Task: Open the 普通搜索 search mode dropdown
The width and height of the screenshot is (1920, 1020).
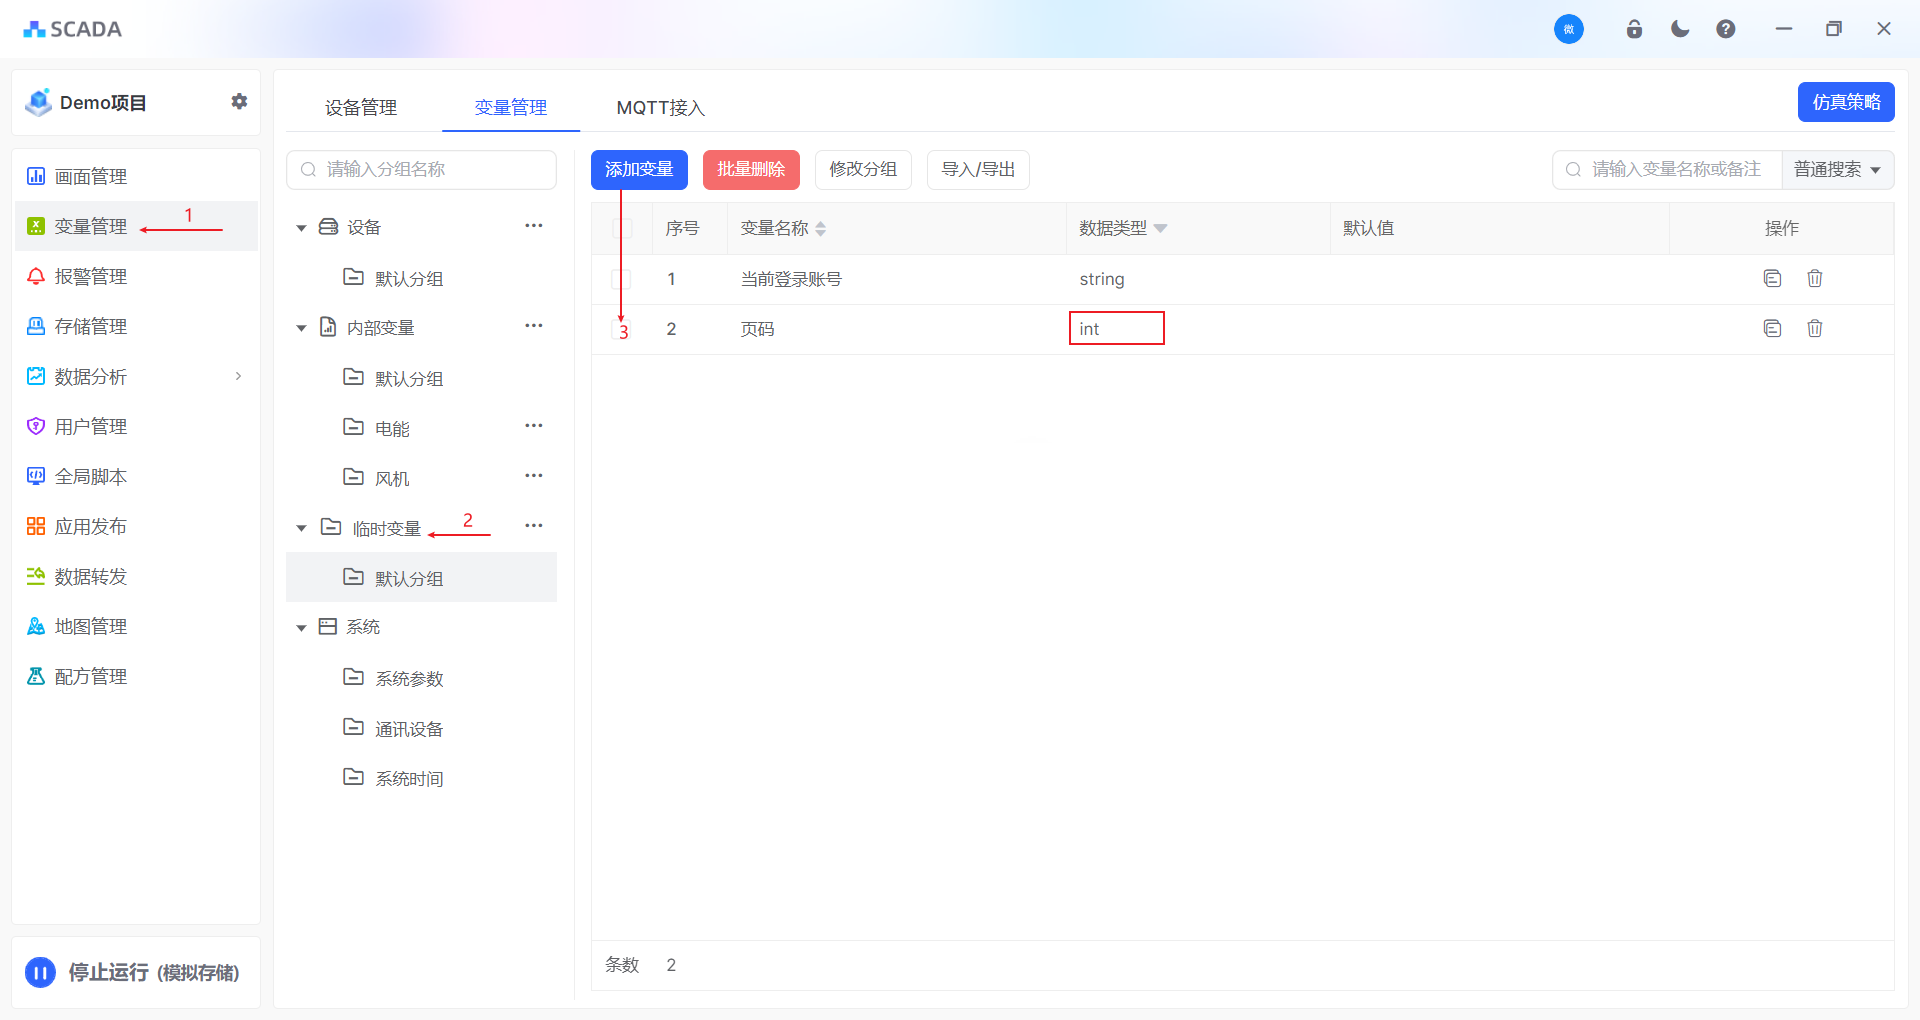Action: pyautogui.click(x=1837, y=170)
